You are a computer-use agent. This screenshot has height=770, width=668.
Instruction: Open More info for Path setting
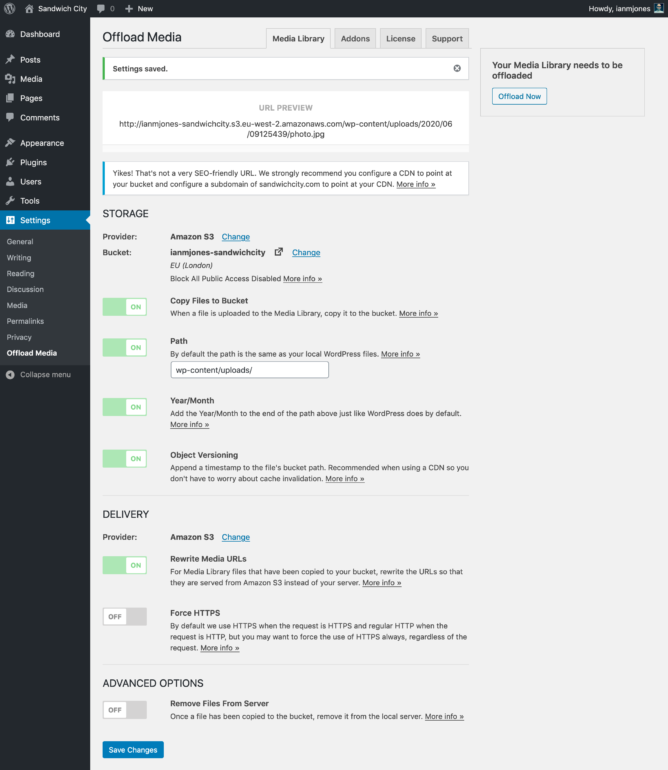tap(400, 354)
